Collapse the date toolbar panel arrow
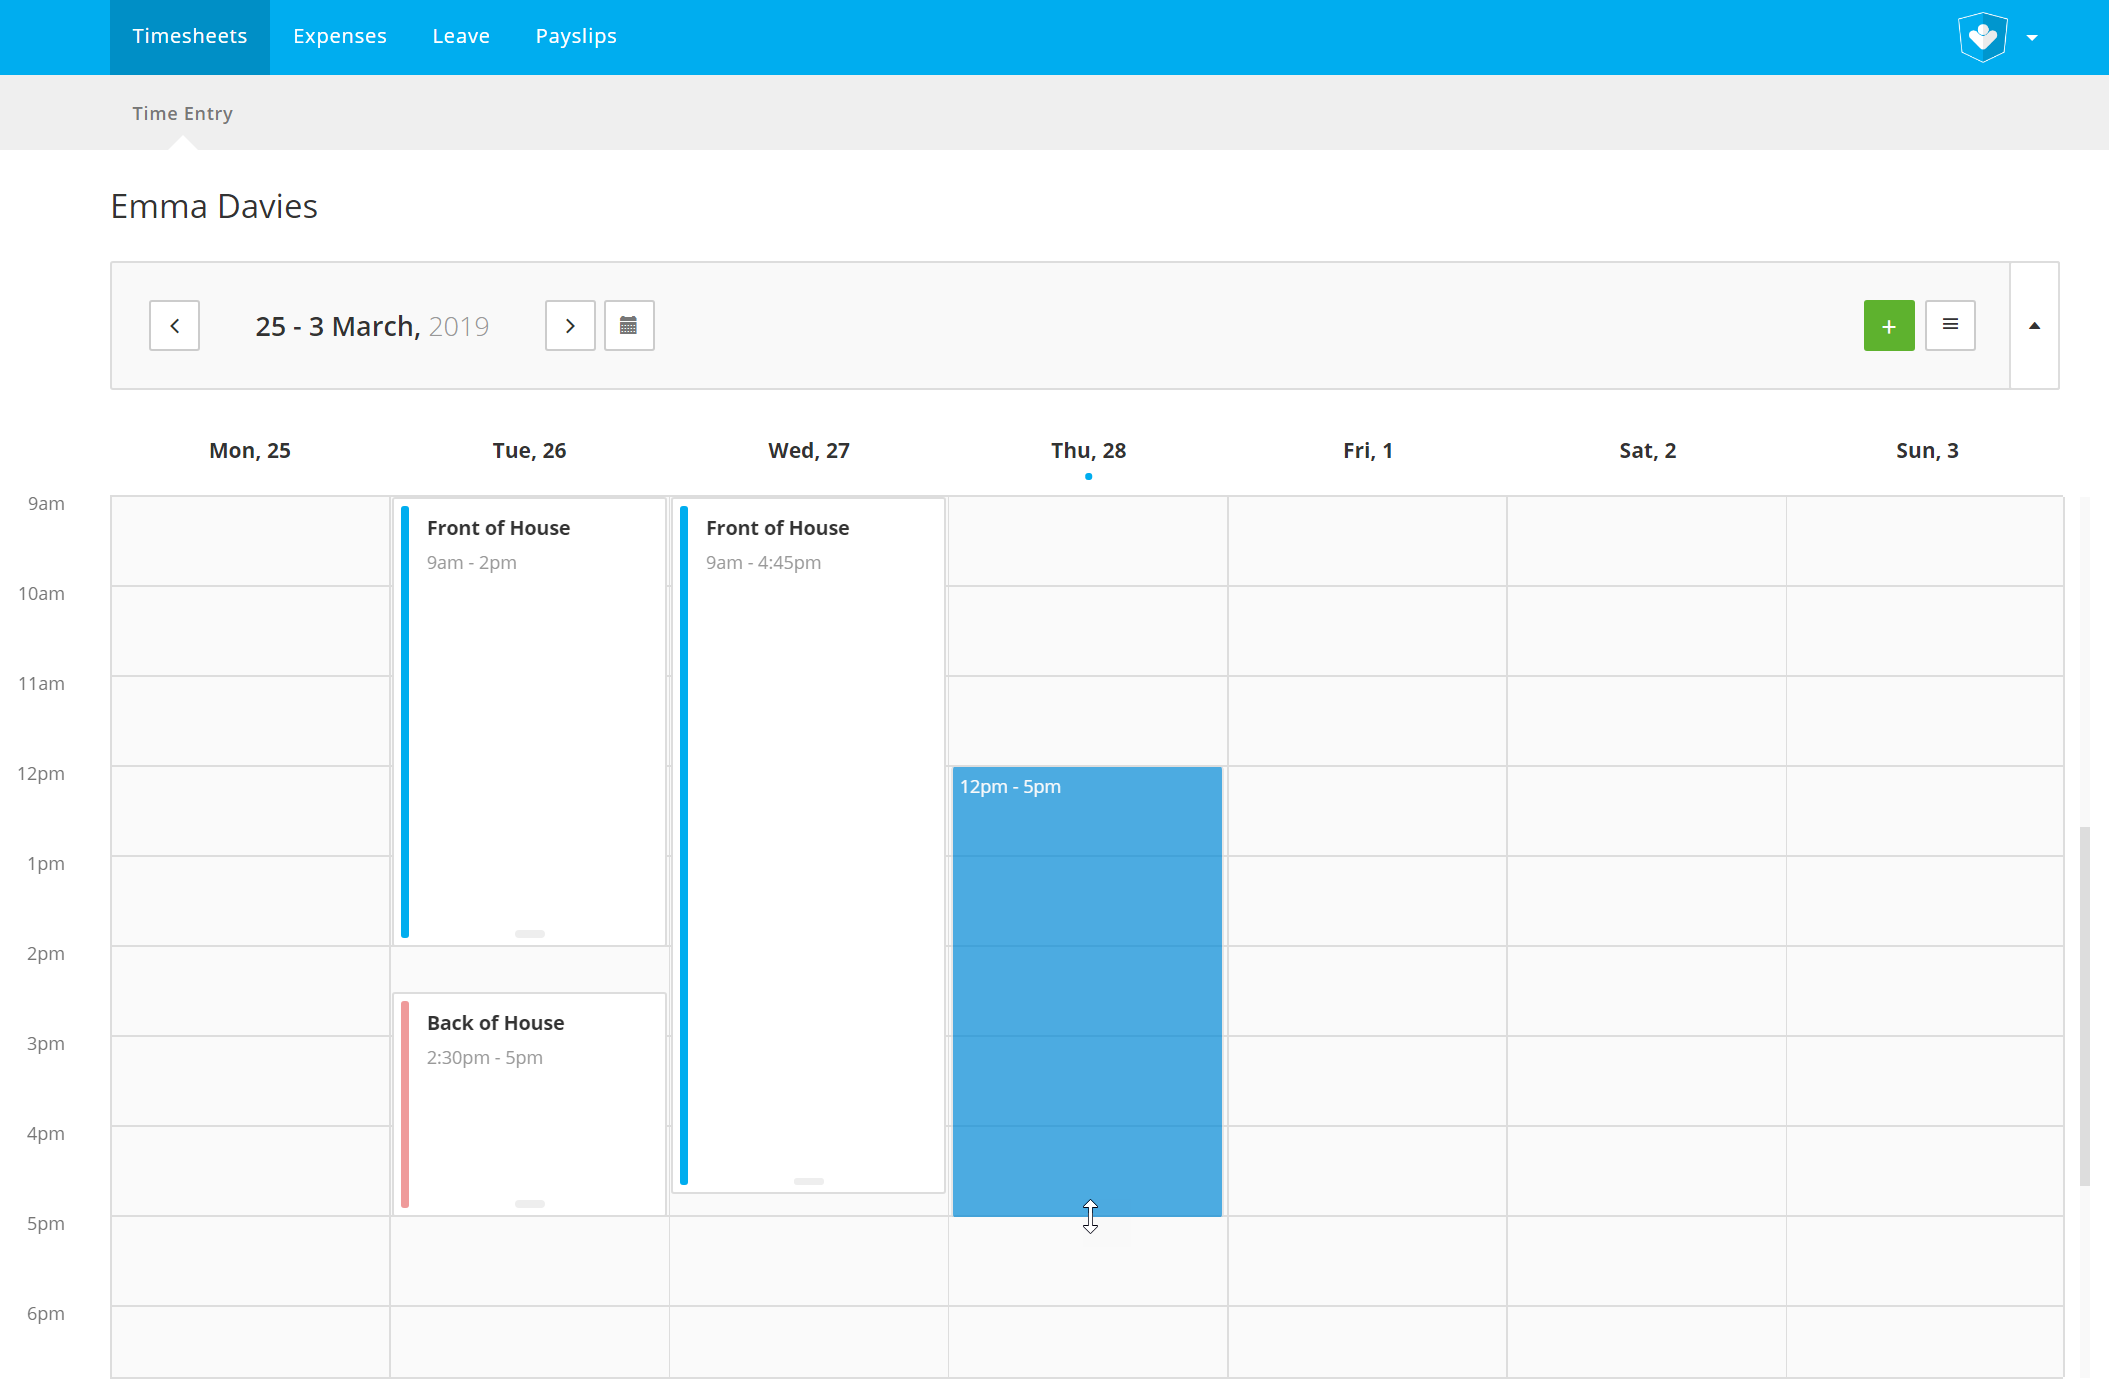This screenshot has height=1385, width=2109. click(2034, 326)
